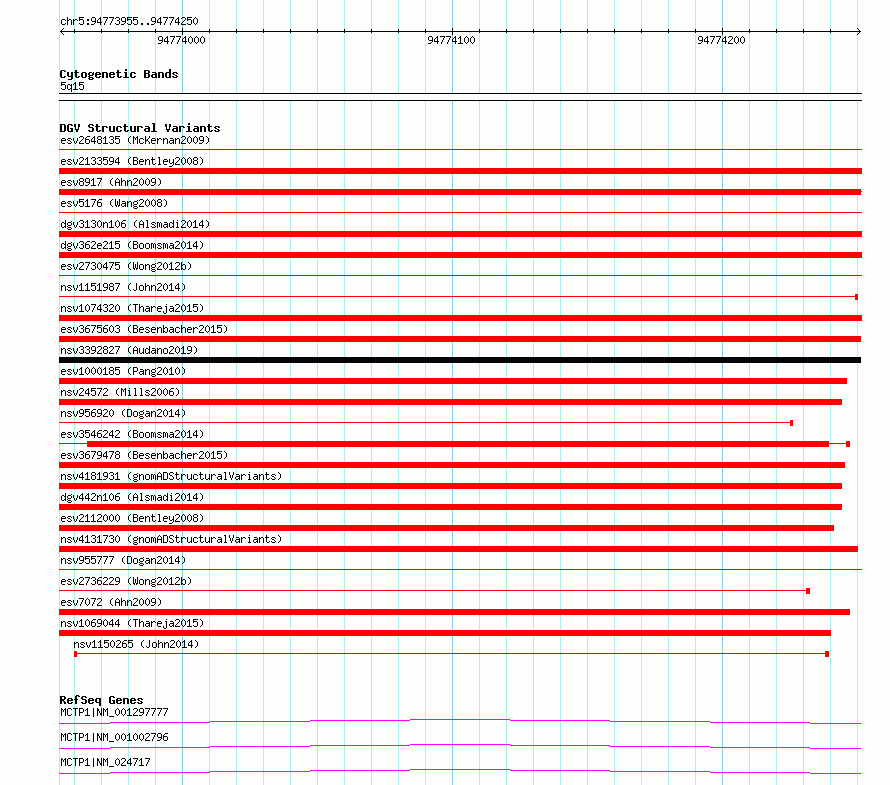This screenshot has height=785, width=890.
Task: Select variant dgv362e215 (Boomsma2014) label
Action: 132,245
